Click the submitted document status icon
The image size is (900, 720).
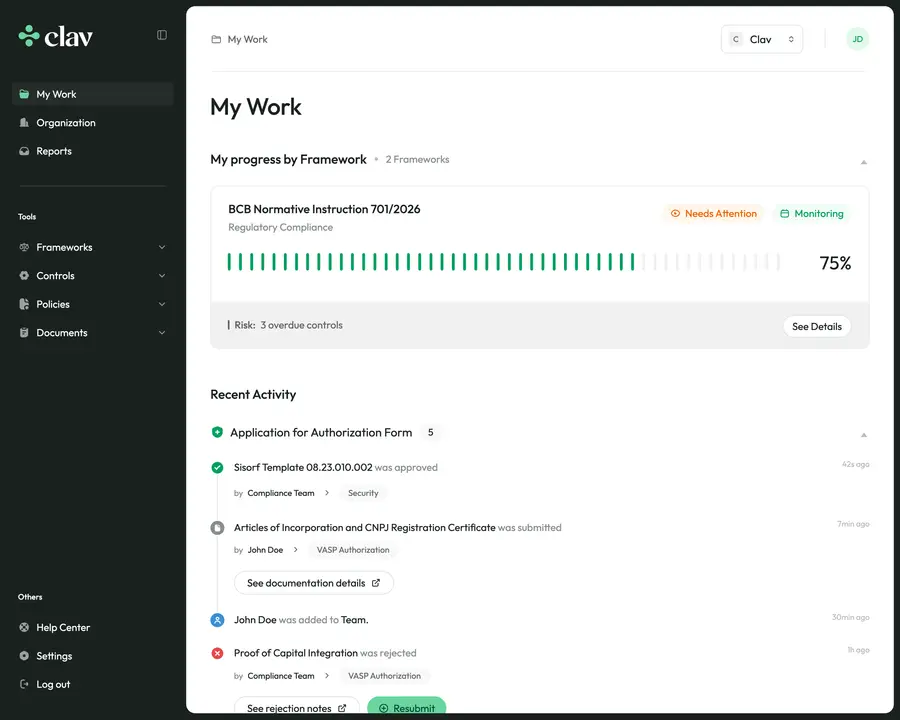(217, 528)
